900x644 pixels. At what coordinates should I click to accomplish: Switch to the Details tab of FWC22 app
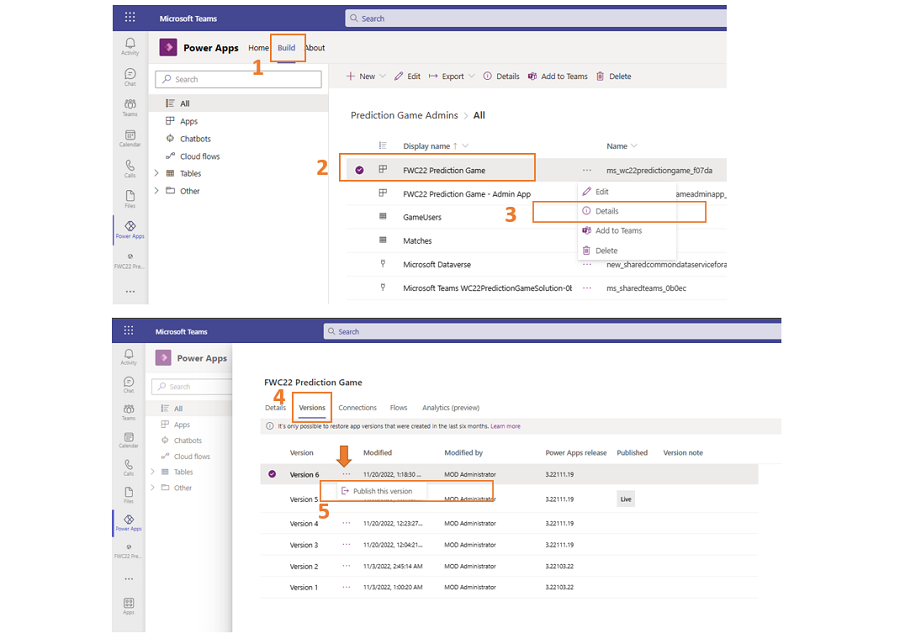click(x=275, y=408)
